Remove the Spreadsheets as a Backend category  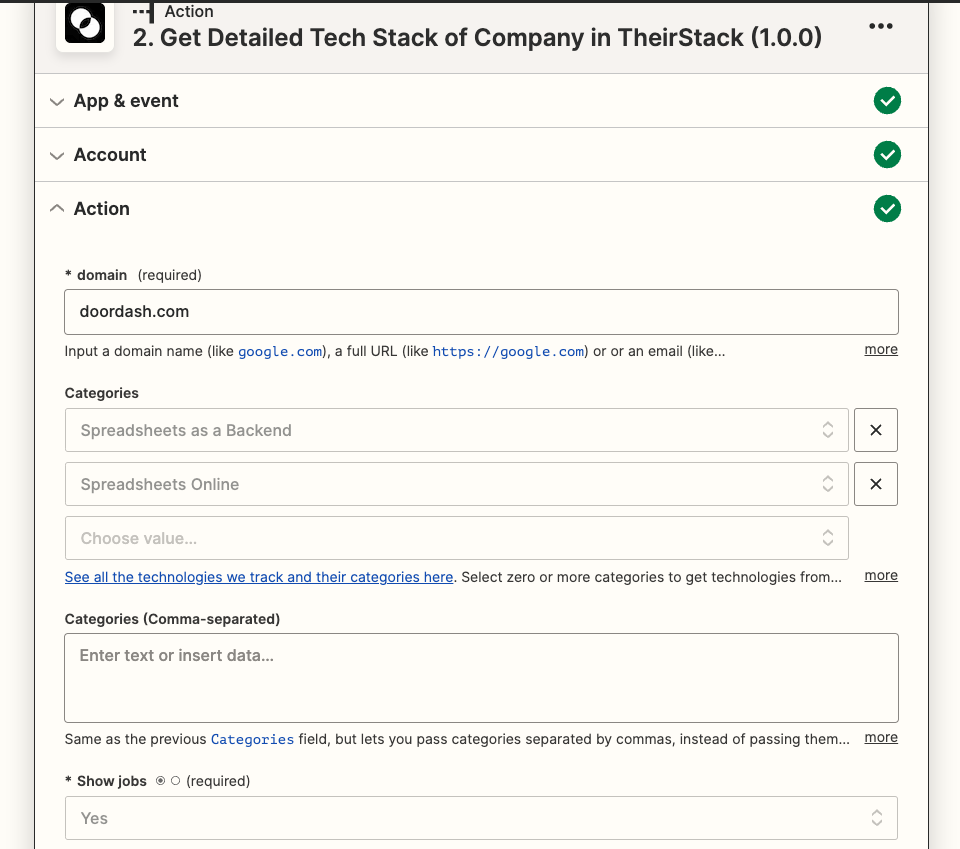pos(875,430)
